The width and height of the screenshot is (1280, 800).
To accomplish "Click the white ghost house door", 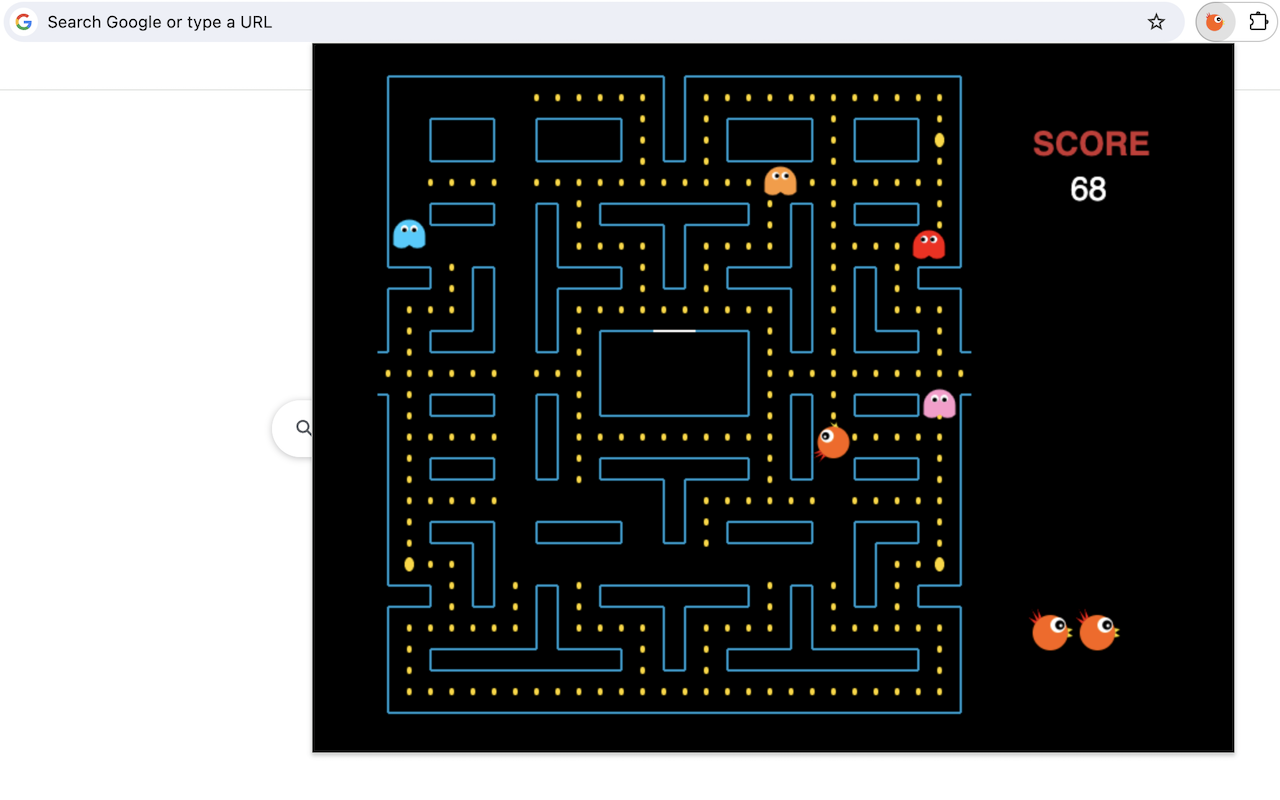I will point(674,330).
